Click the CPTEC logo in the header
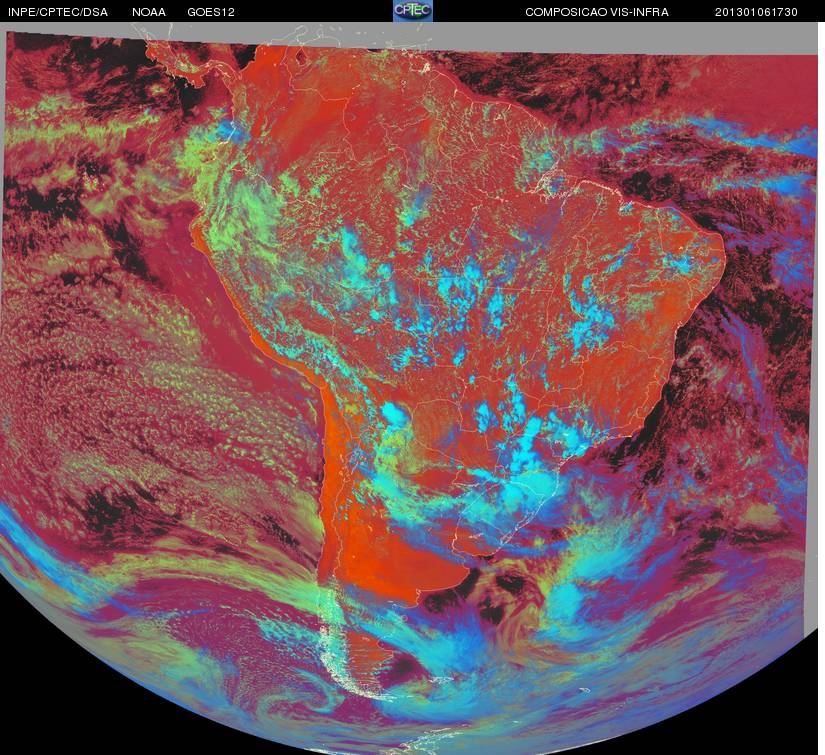The height and width of the screenshot is (755, 825). (x=413, y=11)
